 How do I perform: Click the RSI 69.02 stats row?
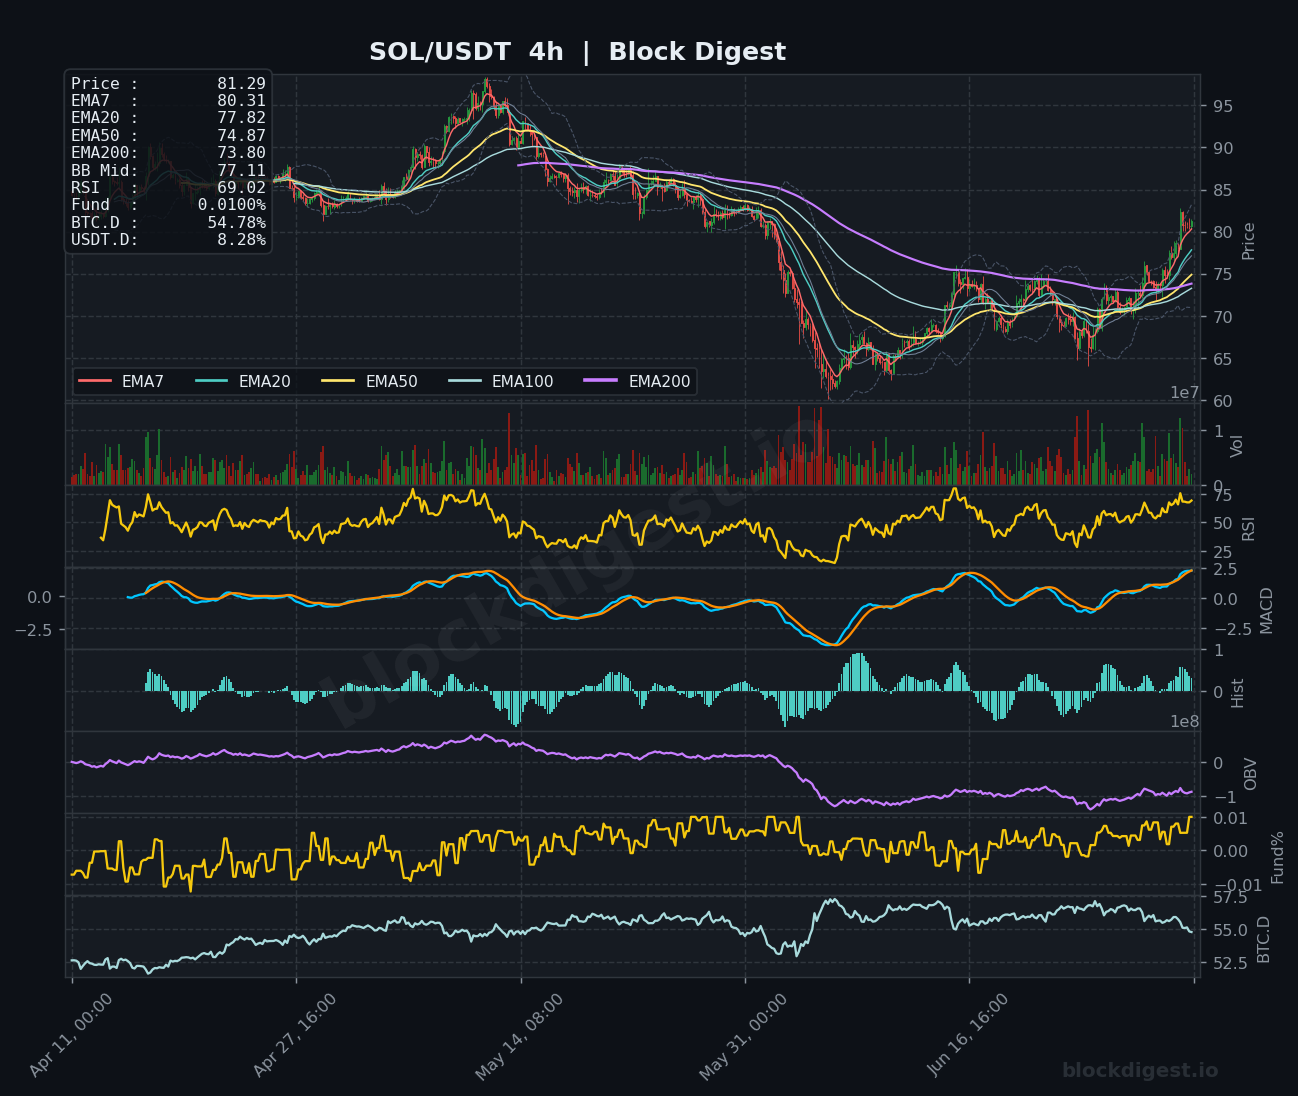(168, 187)
